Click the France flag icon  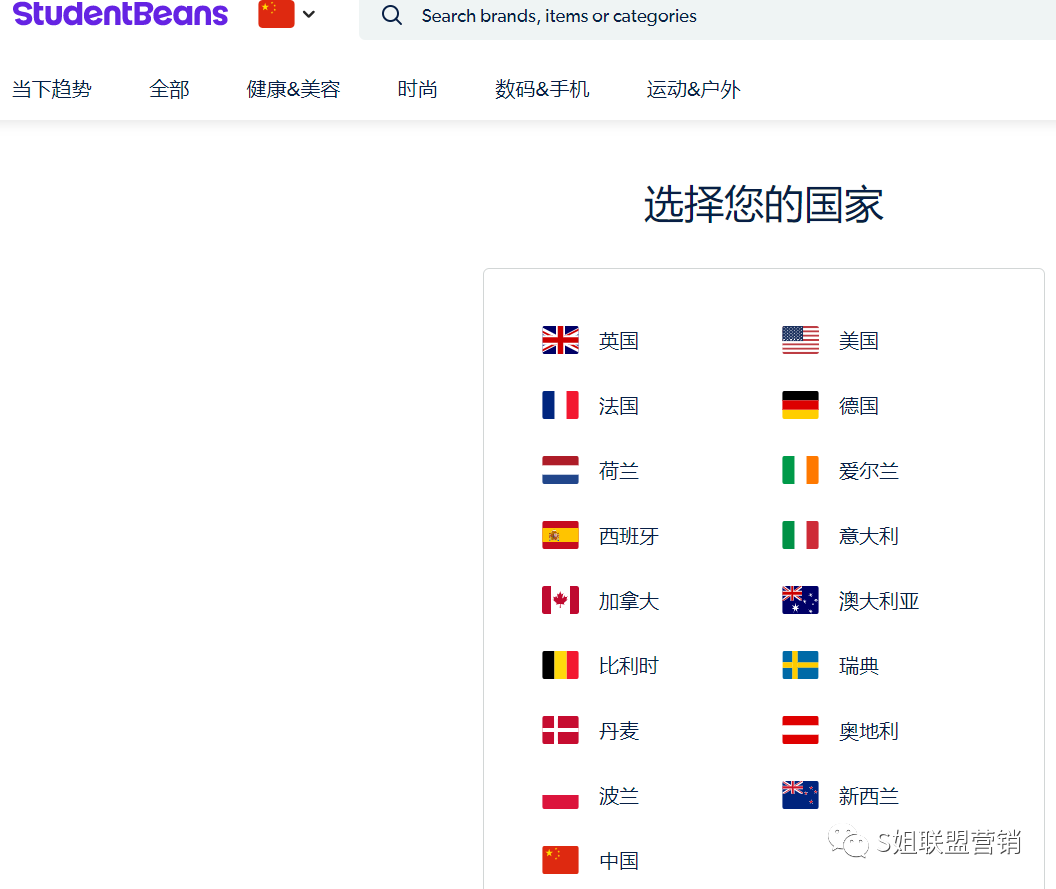tap(560, 405)
